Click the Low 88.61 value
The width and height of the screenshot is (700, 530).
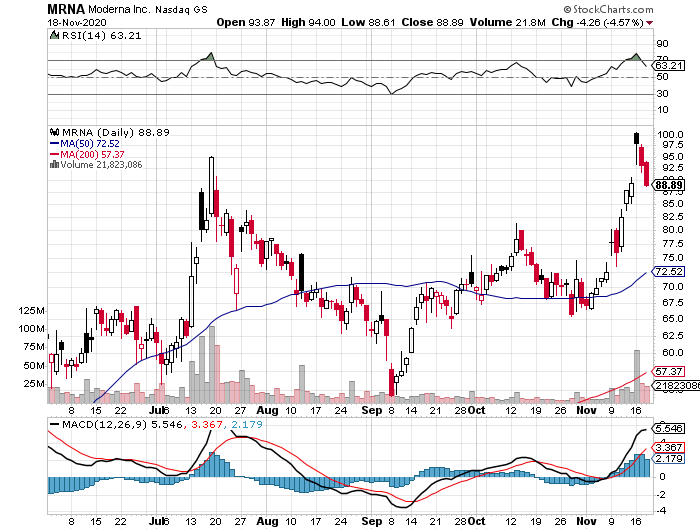click(368, 22)
